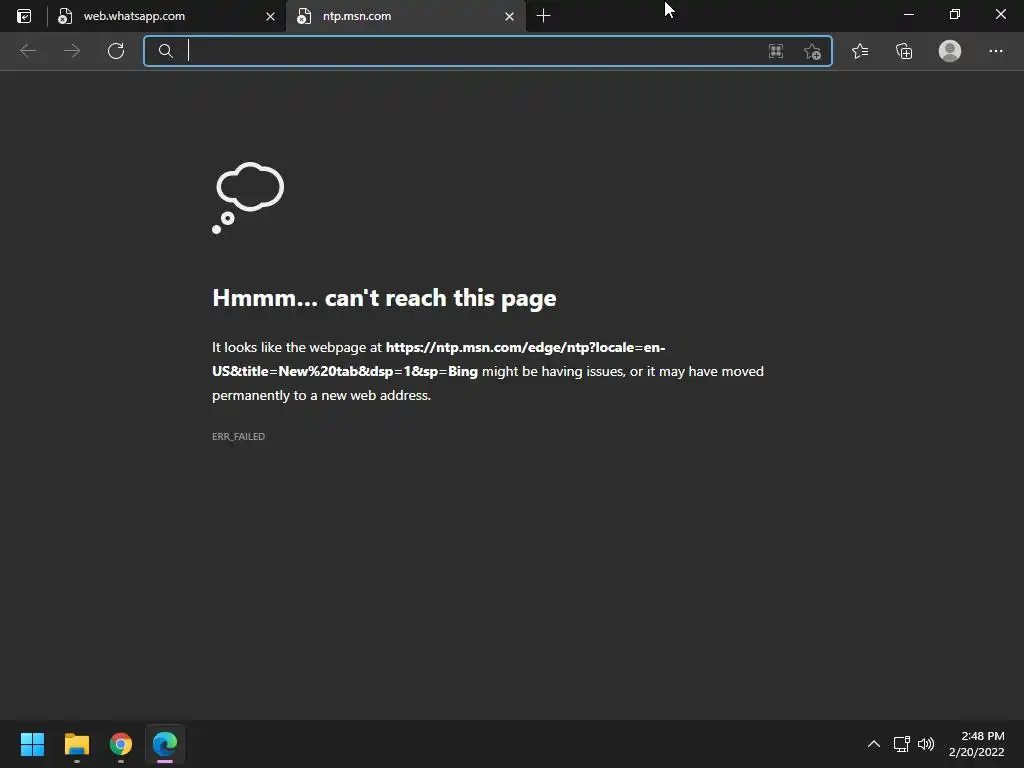
Task: Add this page to favorites
Action: 812,51
